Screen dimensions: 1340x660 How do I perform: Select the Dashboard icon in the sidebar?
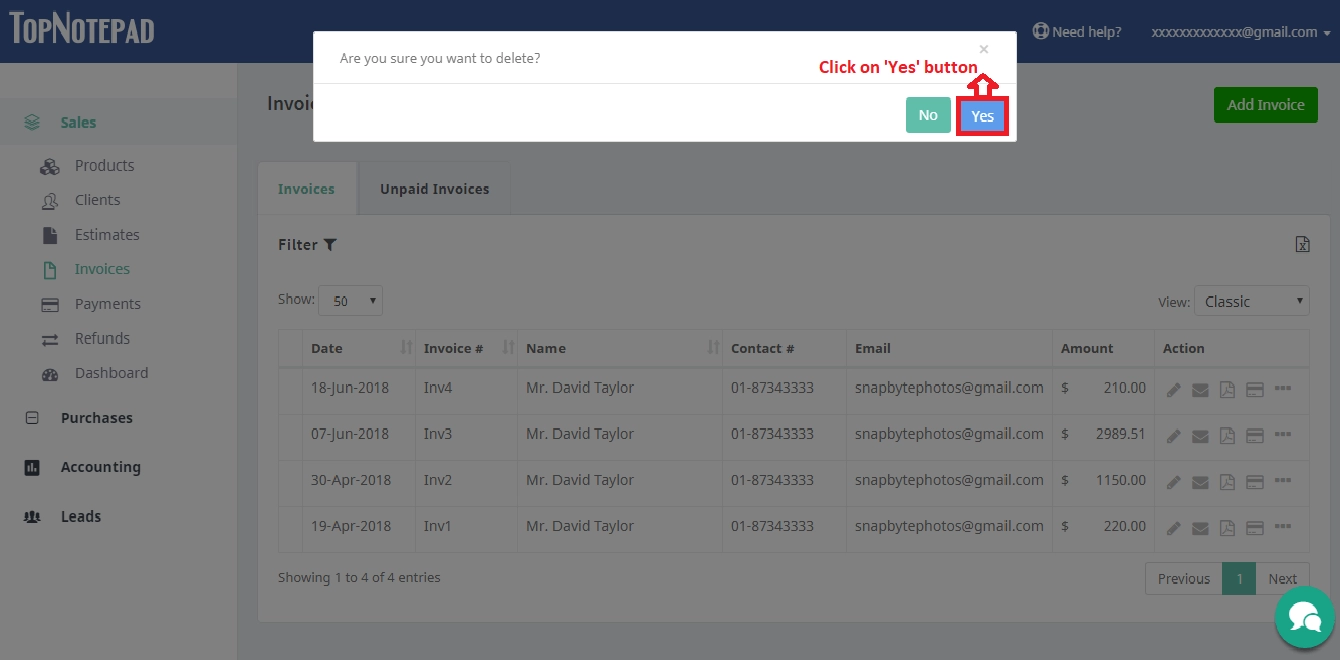click(x=50, y=373)
